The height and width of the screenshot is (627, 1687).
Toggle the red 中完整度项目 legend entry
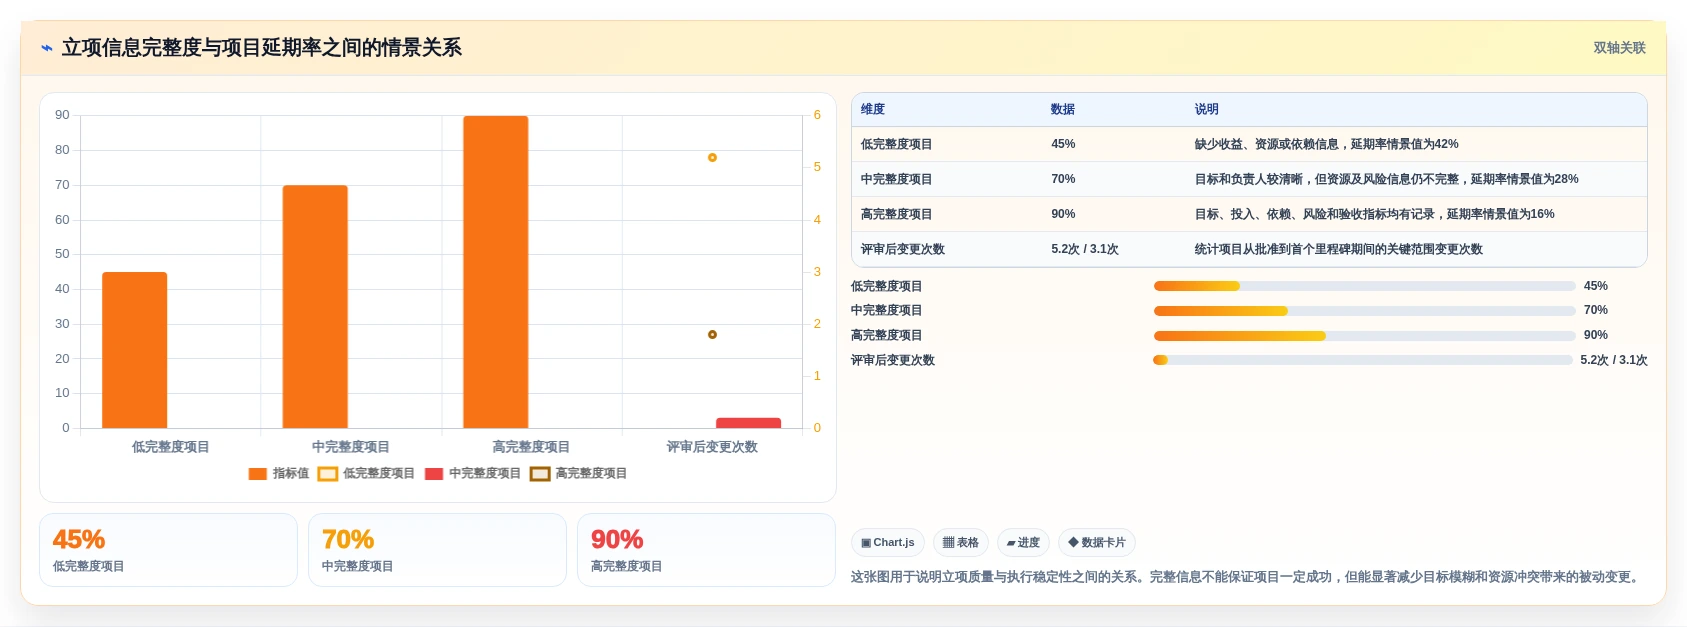[x=472, y=474]
